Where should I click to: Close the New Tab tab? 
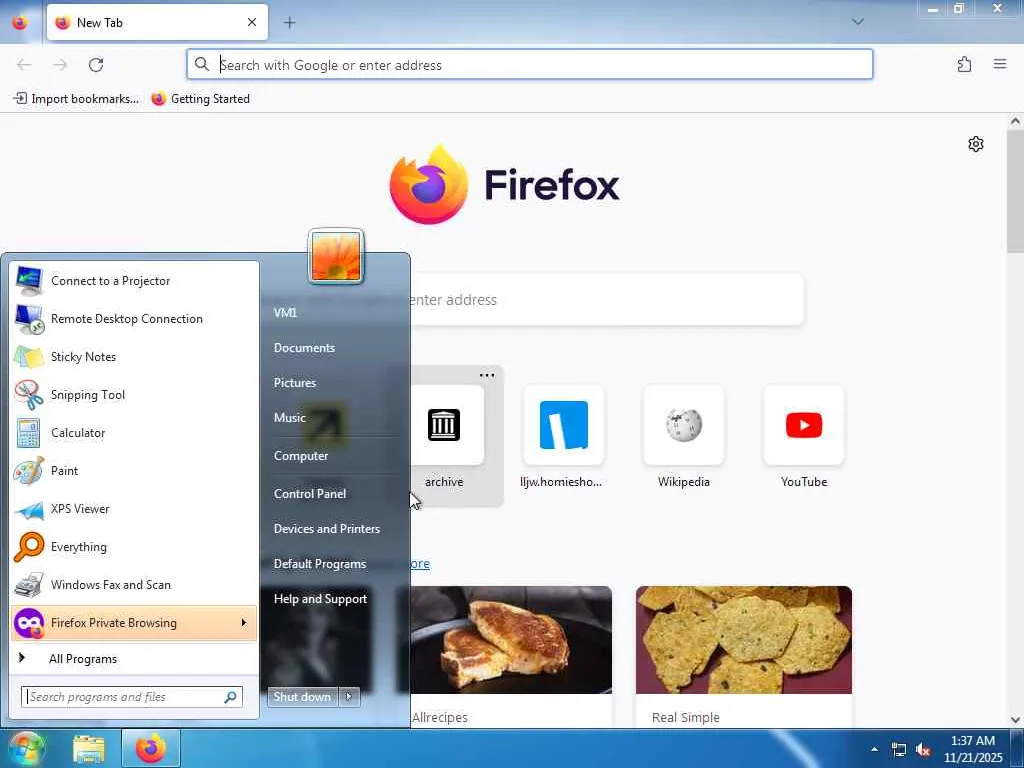pyautogui.click(x=252, y=23)
